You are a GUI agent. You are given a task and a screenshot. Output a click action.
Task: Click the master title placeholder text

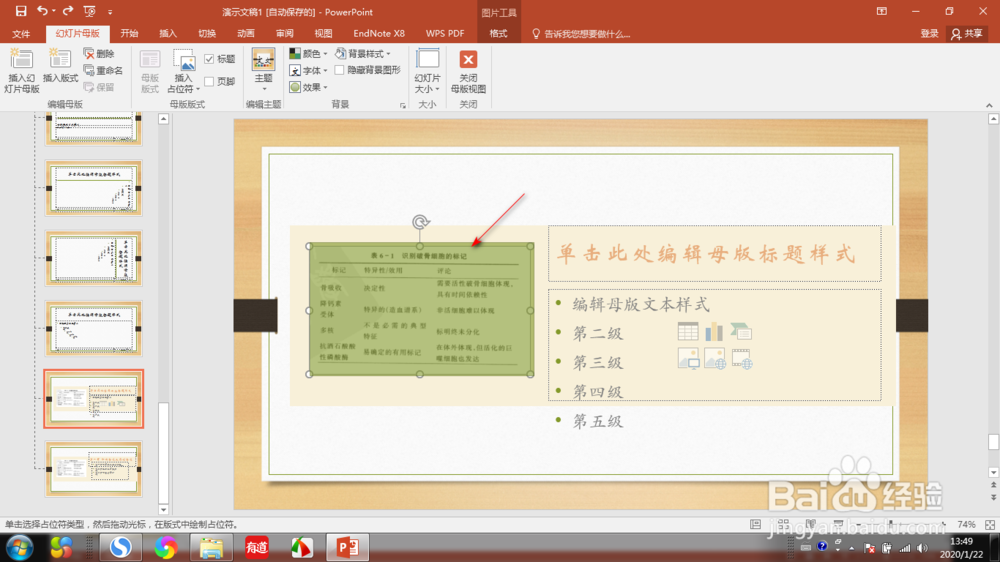pyautogui.click(x=705, y=254)
